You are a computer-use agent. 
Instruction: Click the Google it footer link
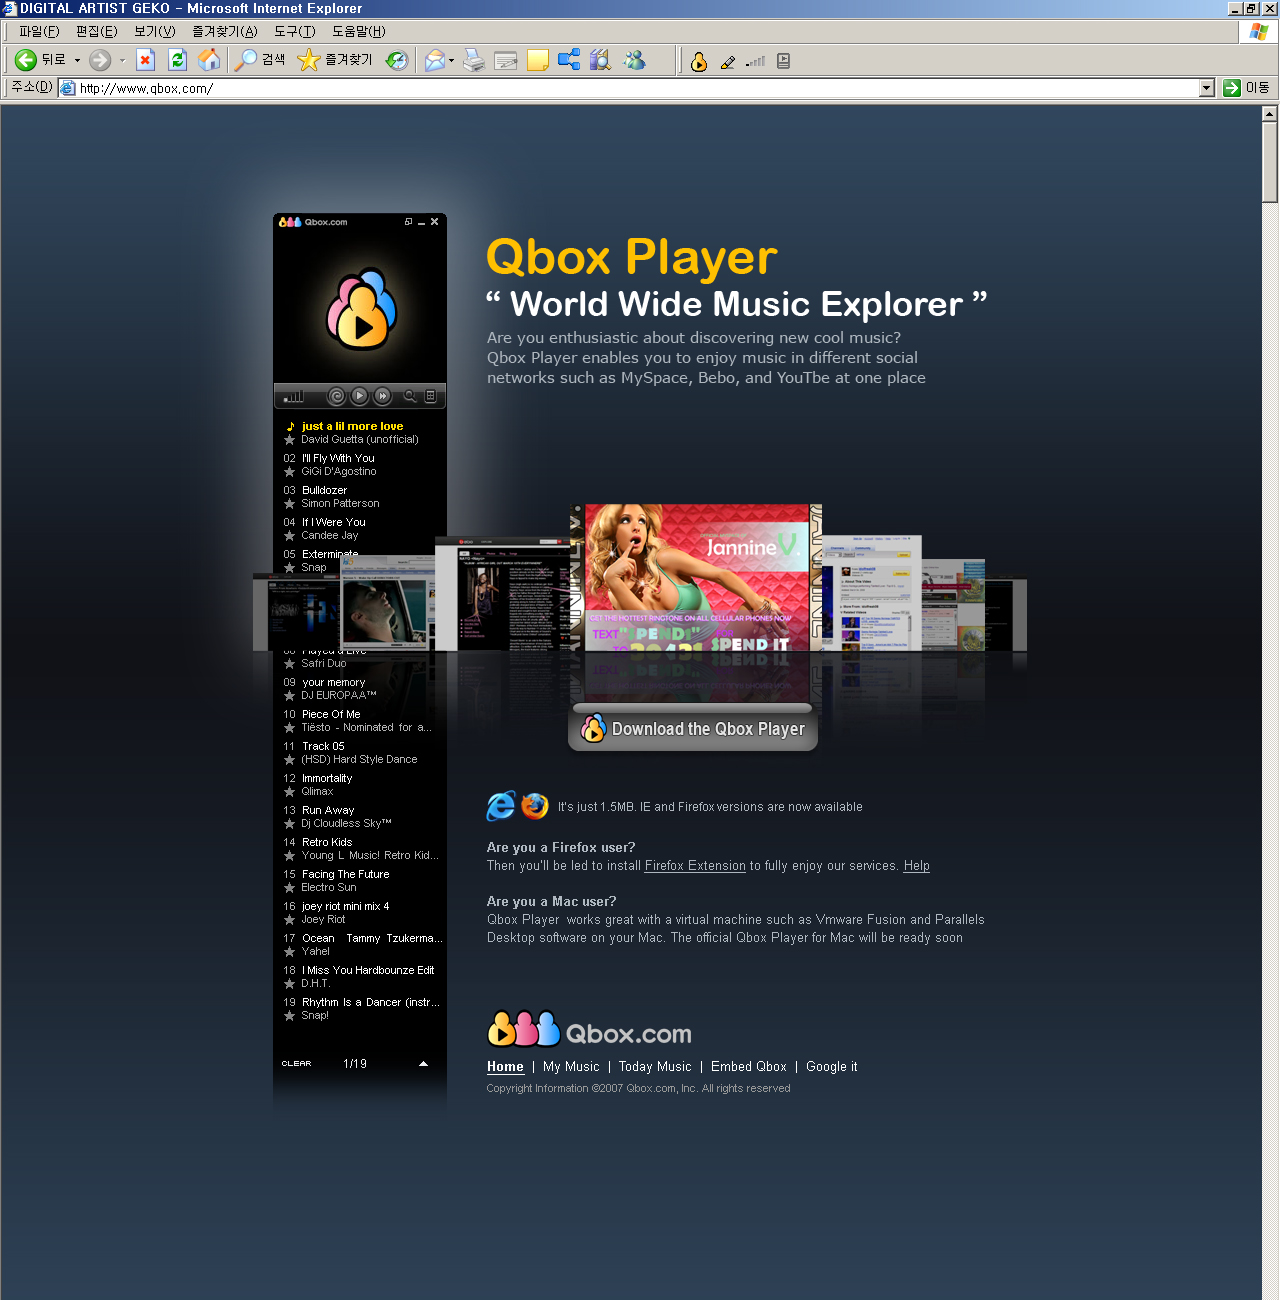point(832,1067)
